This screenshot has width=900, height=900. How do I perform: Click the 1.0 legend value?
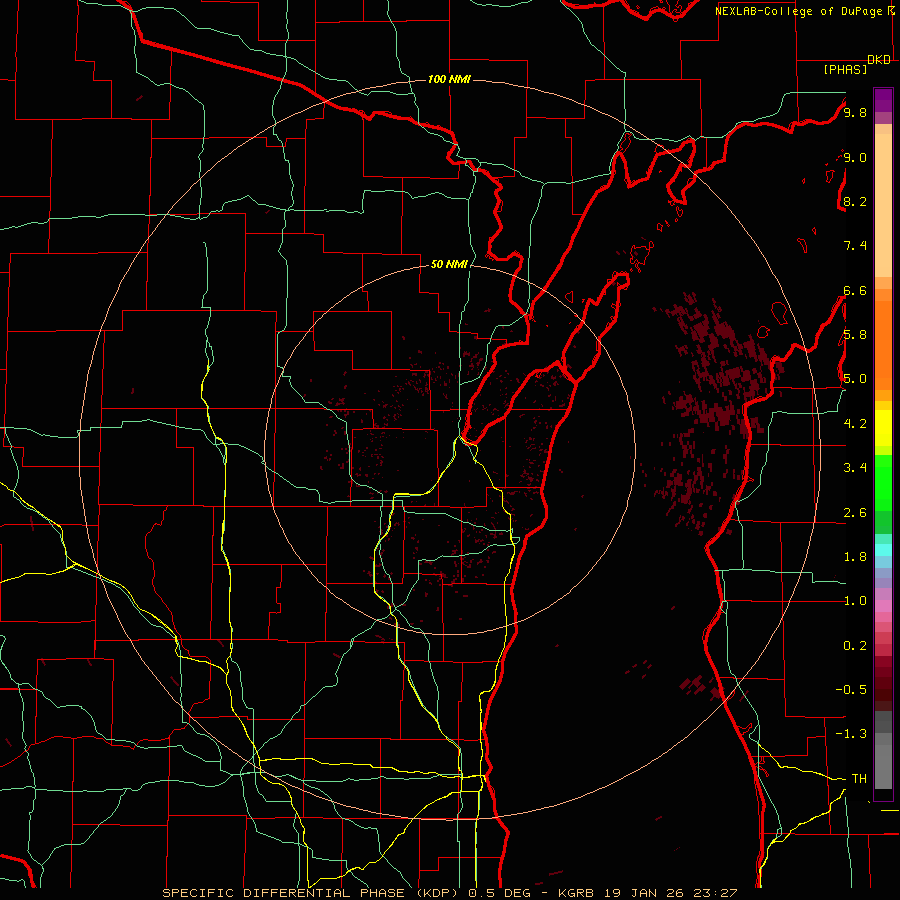[855, 600]
